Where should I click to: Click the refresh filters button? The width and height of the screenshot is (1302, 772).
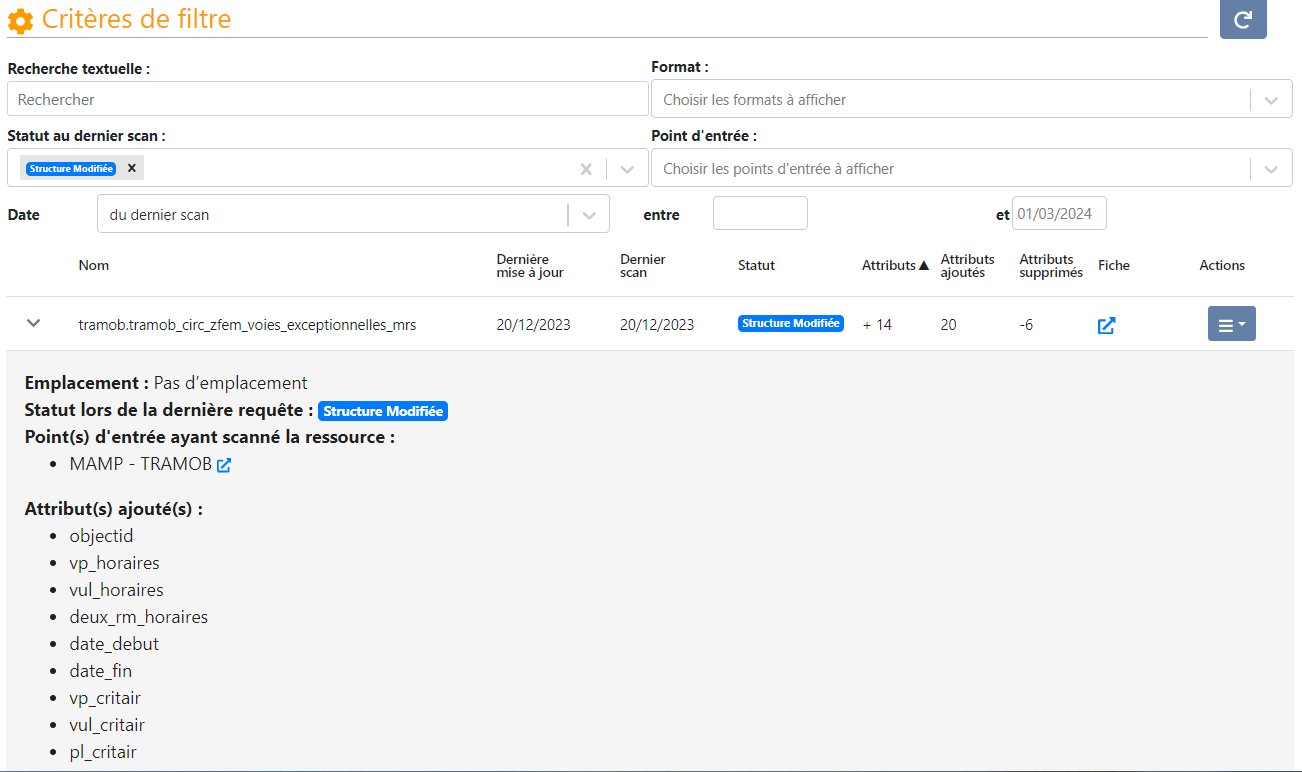pos(1243,20)
